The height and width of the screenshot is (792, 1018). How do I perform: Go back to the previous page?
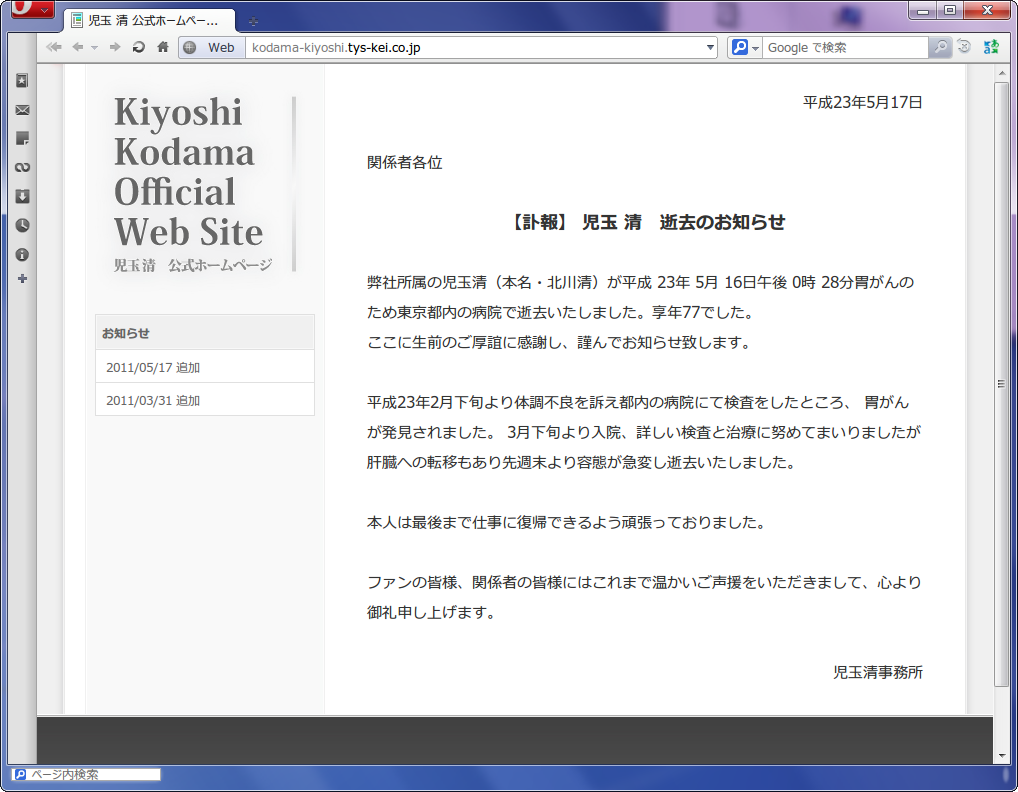[78, 47]
